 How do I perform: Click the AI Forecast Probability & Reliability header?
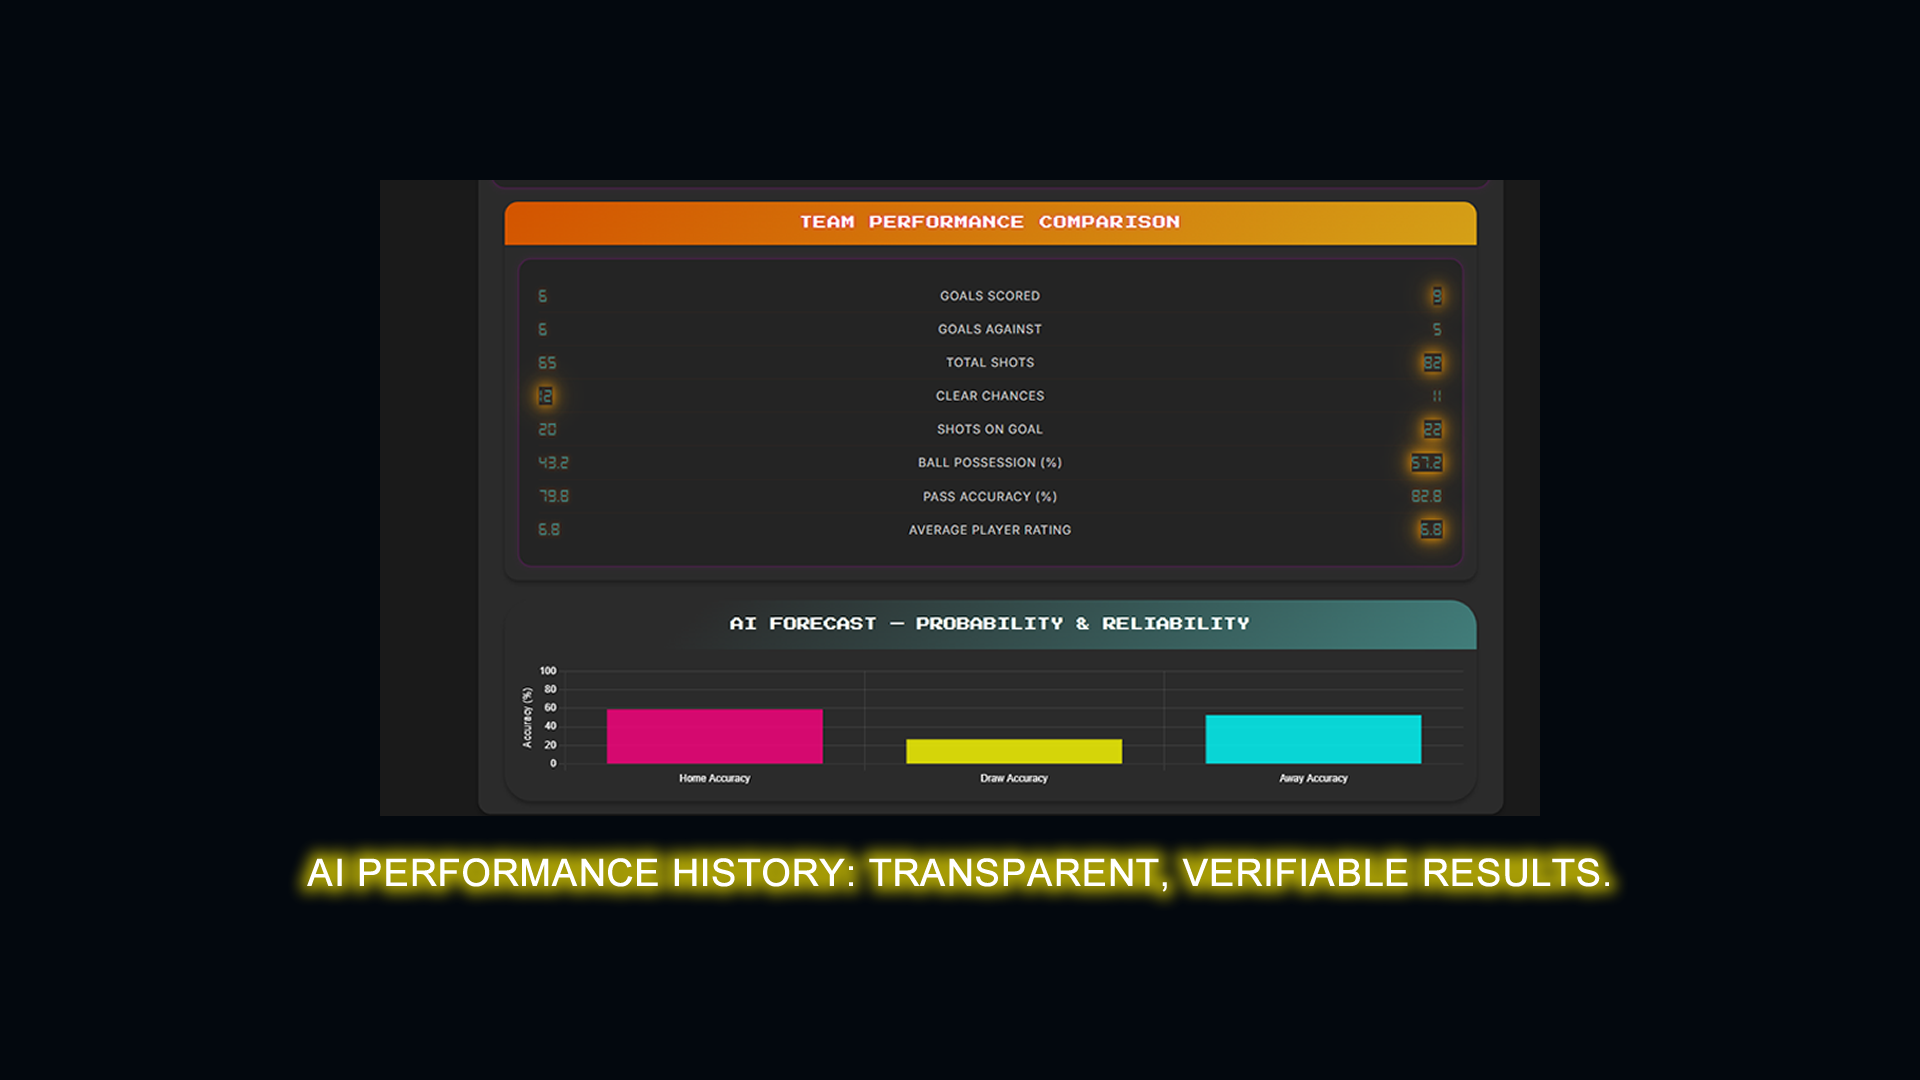click(989, 624)
